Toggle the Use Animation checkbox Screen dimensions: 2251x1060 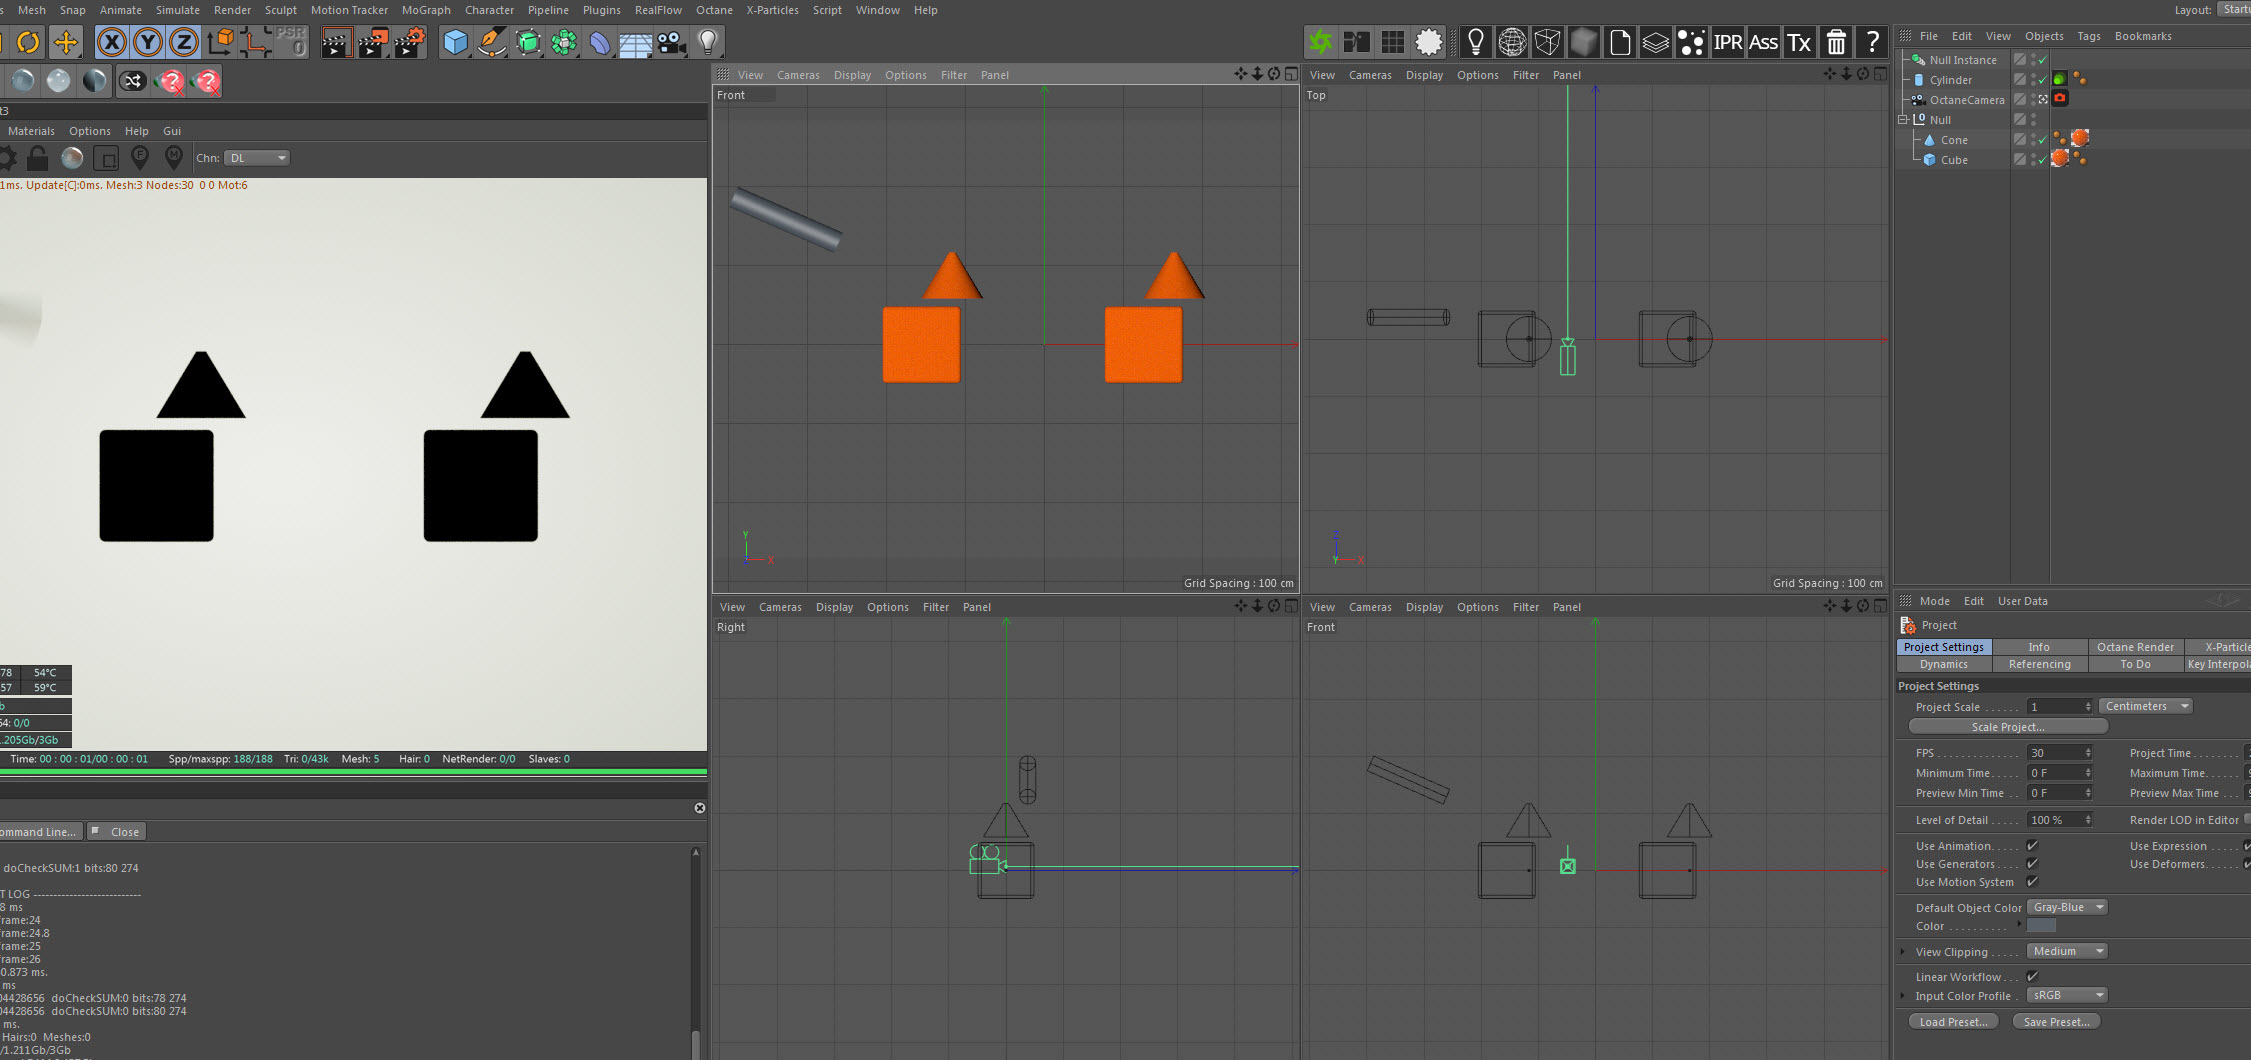[x=2032, y=846]
